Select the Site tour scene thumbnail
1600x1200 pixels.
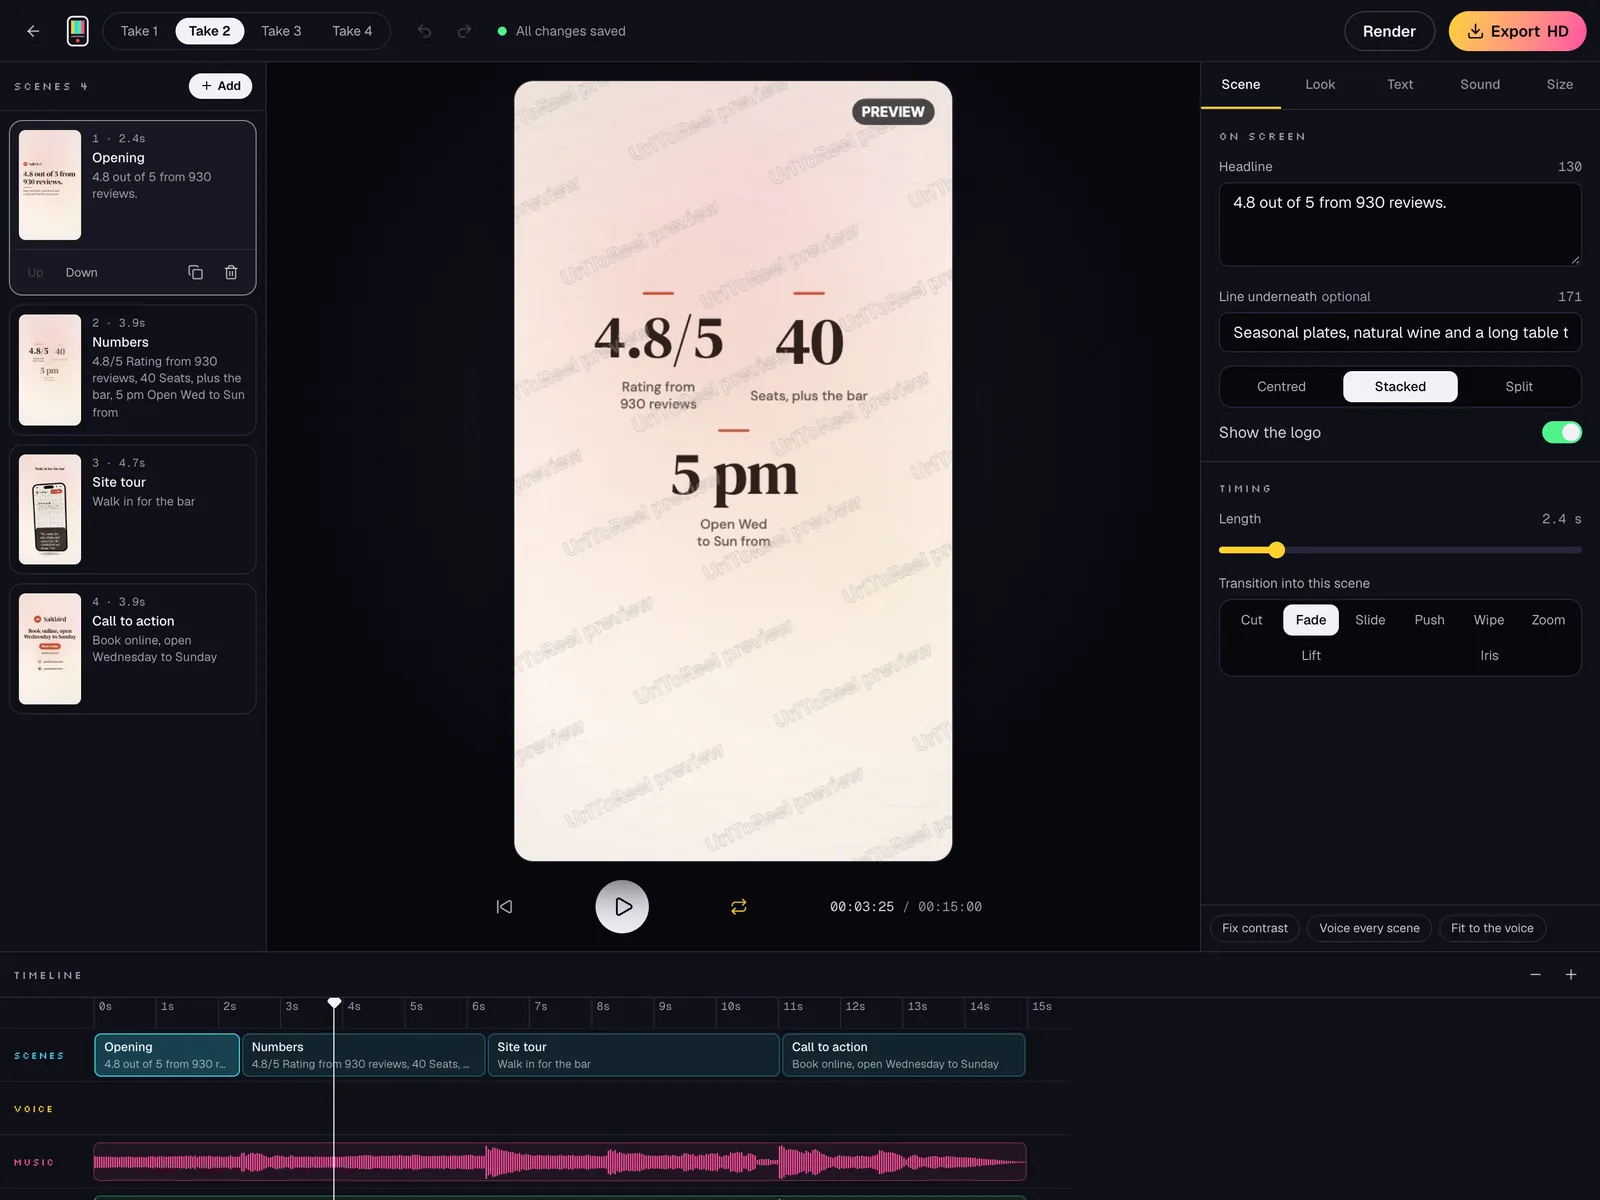click(50, 509)
